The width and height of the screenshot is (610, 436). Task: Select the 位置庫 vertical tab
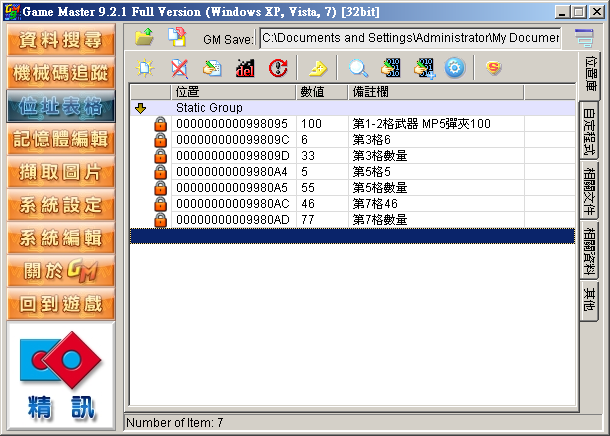coord(590,75)
